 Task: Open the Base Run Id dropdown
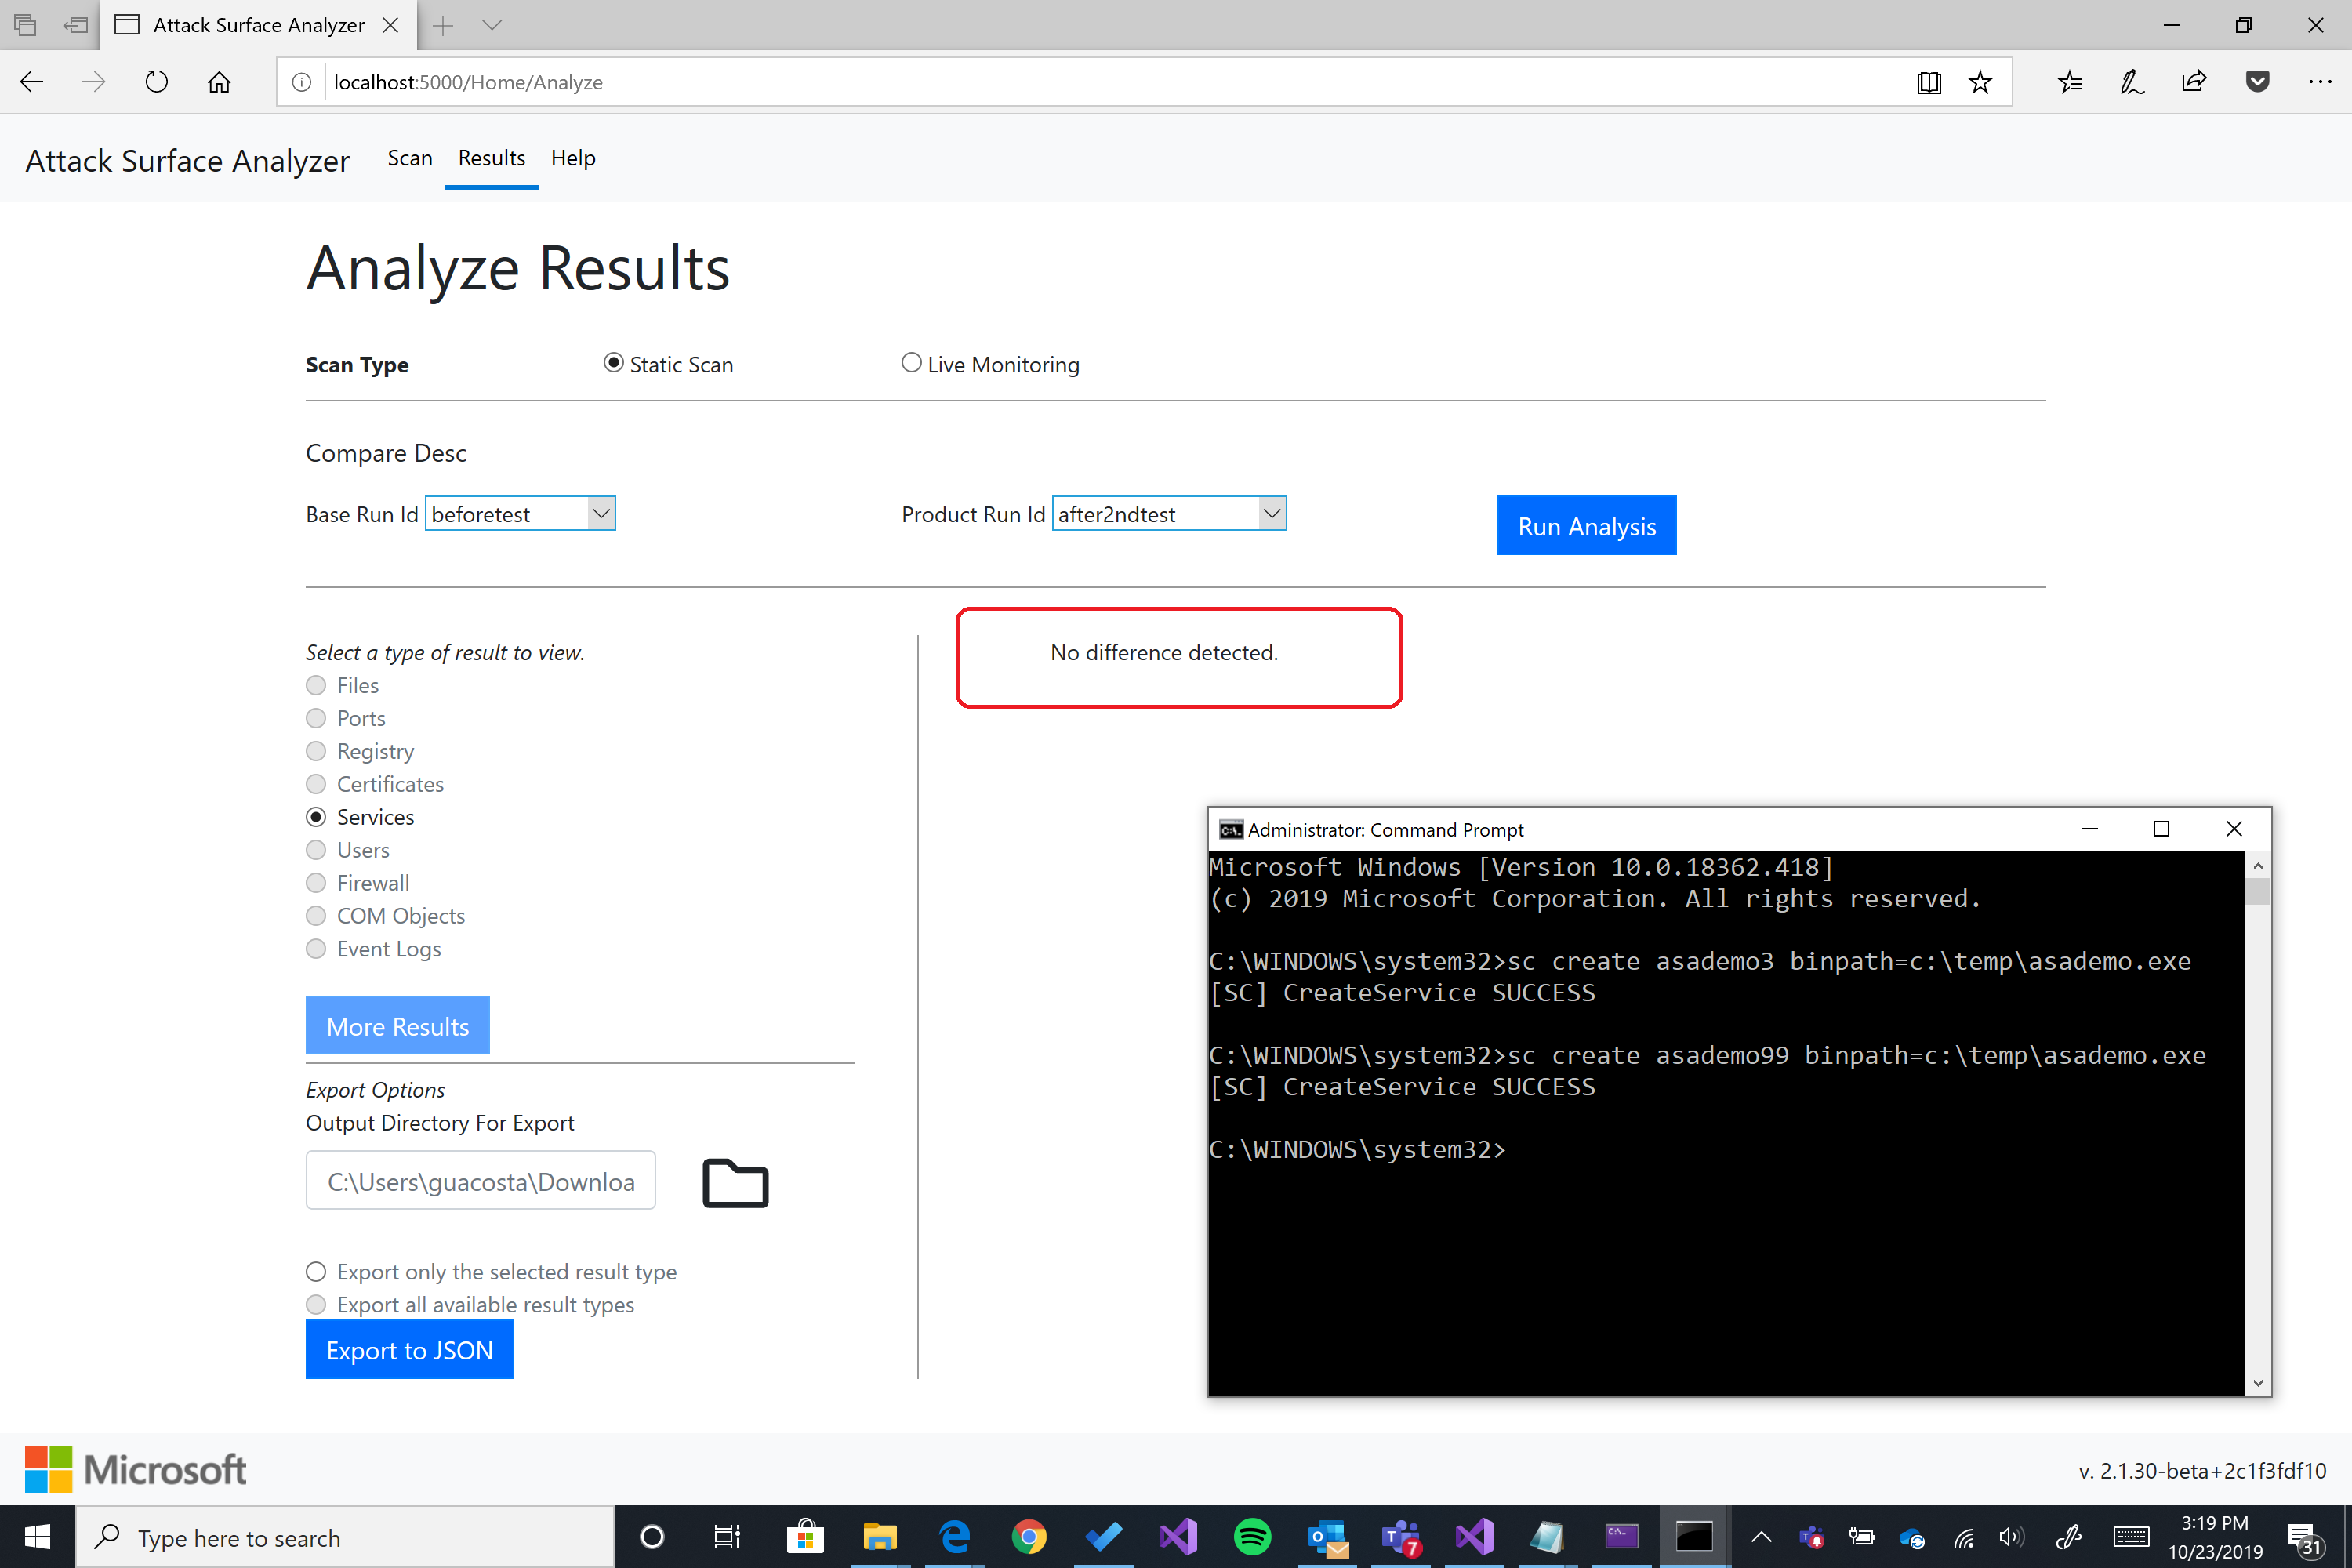tap(600, 513)
